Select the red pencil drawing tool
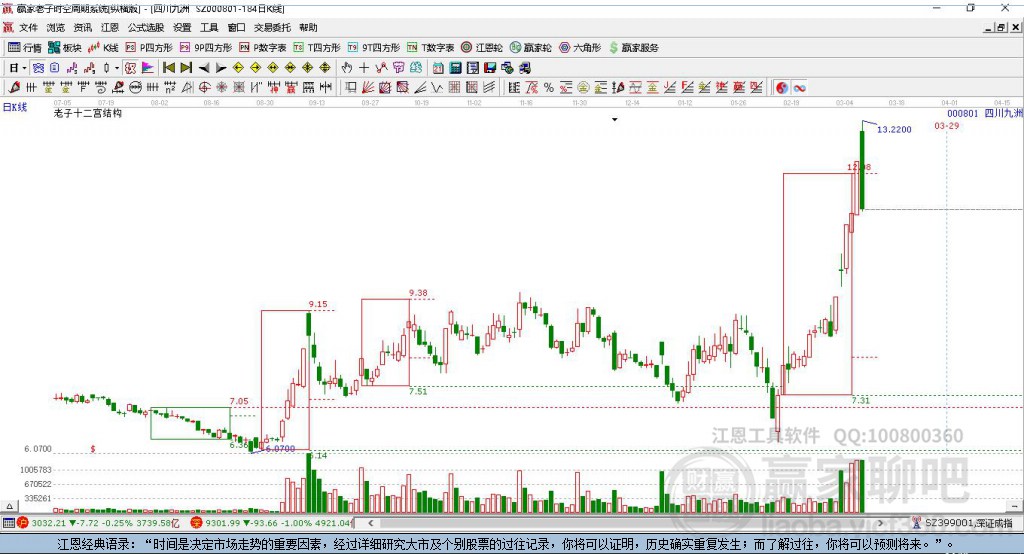Image resolution: width=1024 pixels, height=554 pixels. pos(14,88)
